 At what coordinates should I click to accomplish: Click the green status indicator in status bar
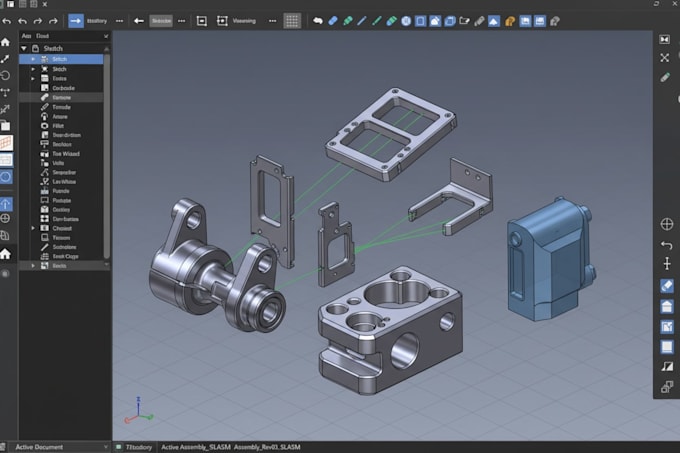[118, 447]
